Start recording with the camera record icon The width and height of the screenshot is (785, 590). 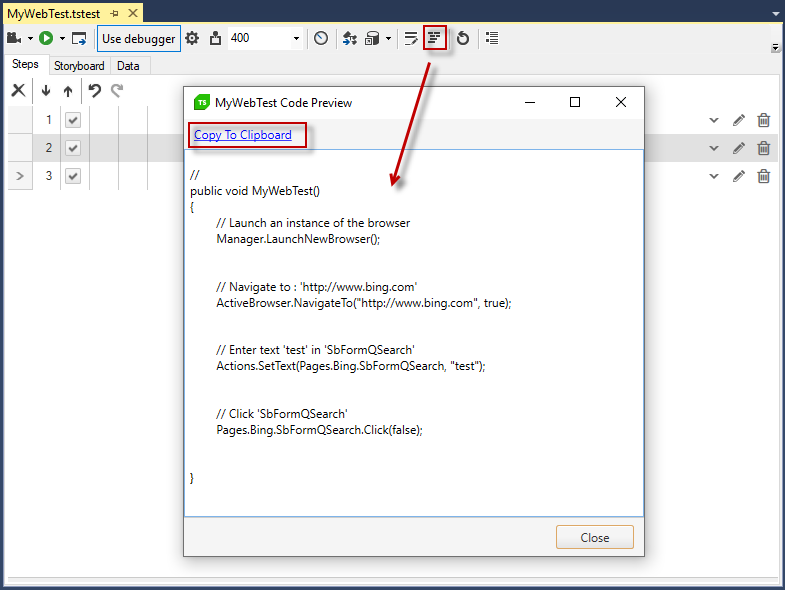[x=14, y=38]
